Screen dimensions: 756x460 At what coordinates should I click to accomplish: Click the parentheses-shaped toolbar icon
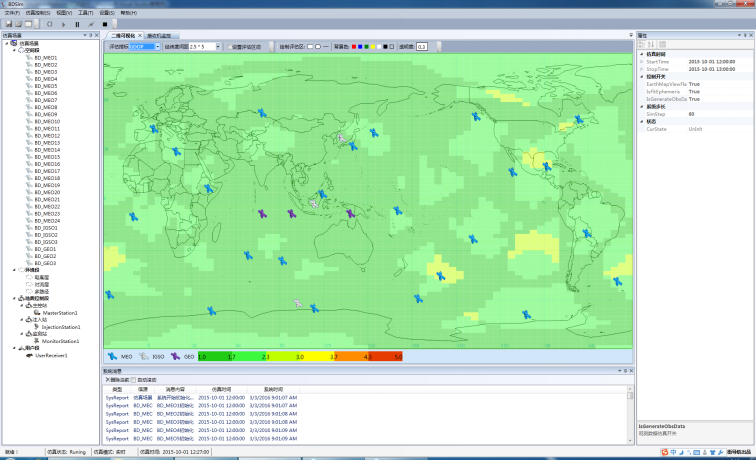click(50, 24)
